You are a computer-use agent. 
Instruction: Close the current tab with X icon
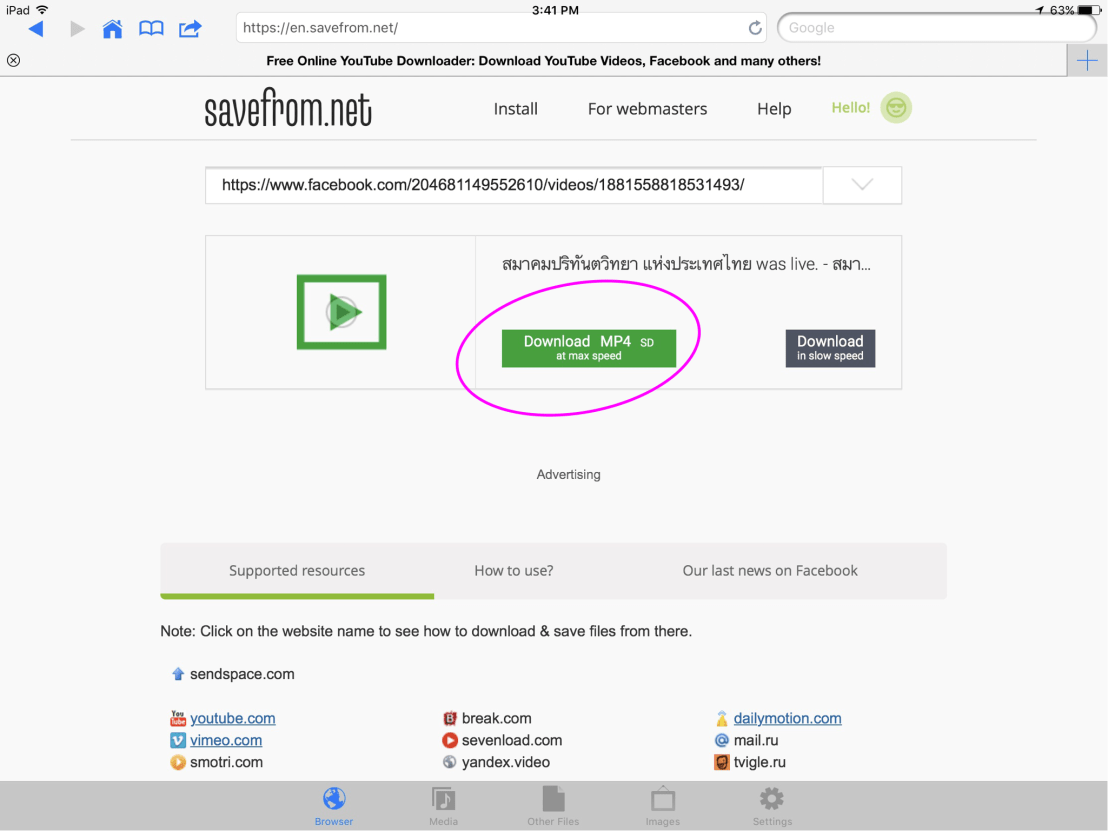(13, 61)
